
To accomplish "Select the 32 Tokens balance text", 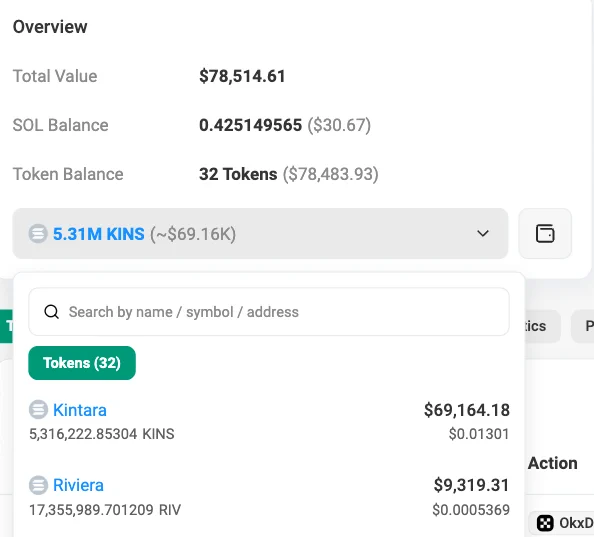I will tap(238, 174).
